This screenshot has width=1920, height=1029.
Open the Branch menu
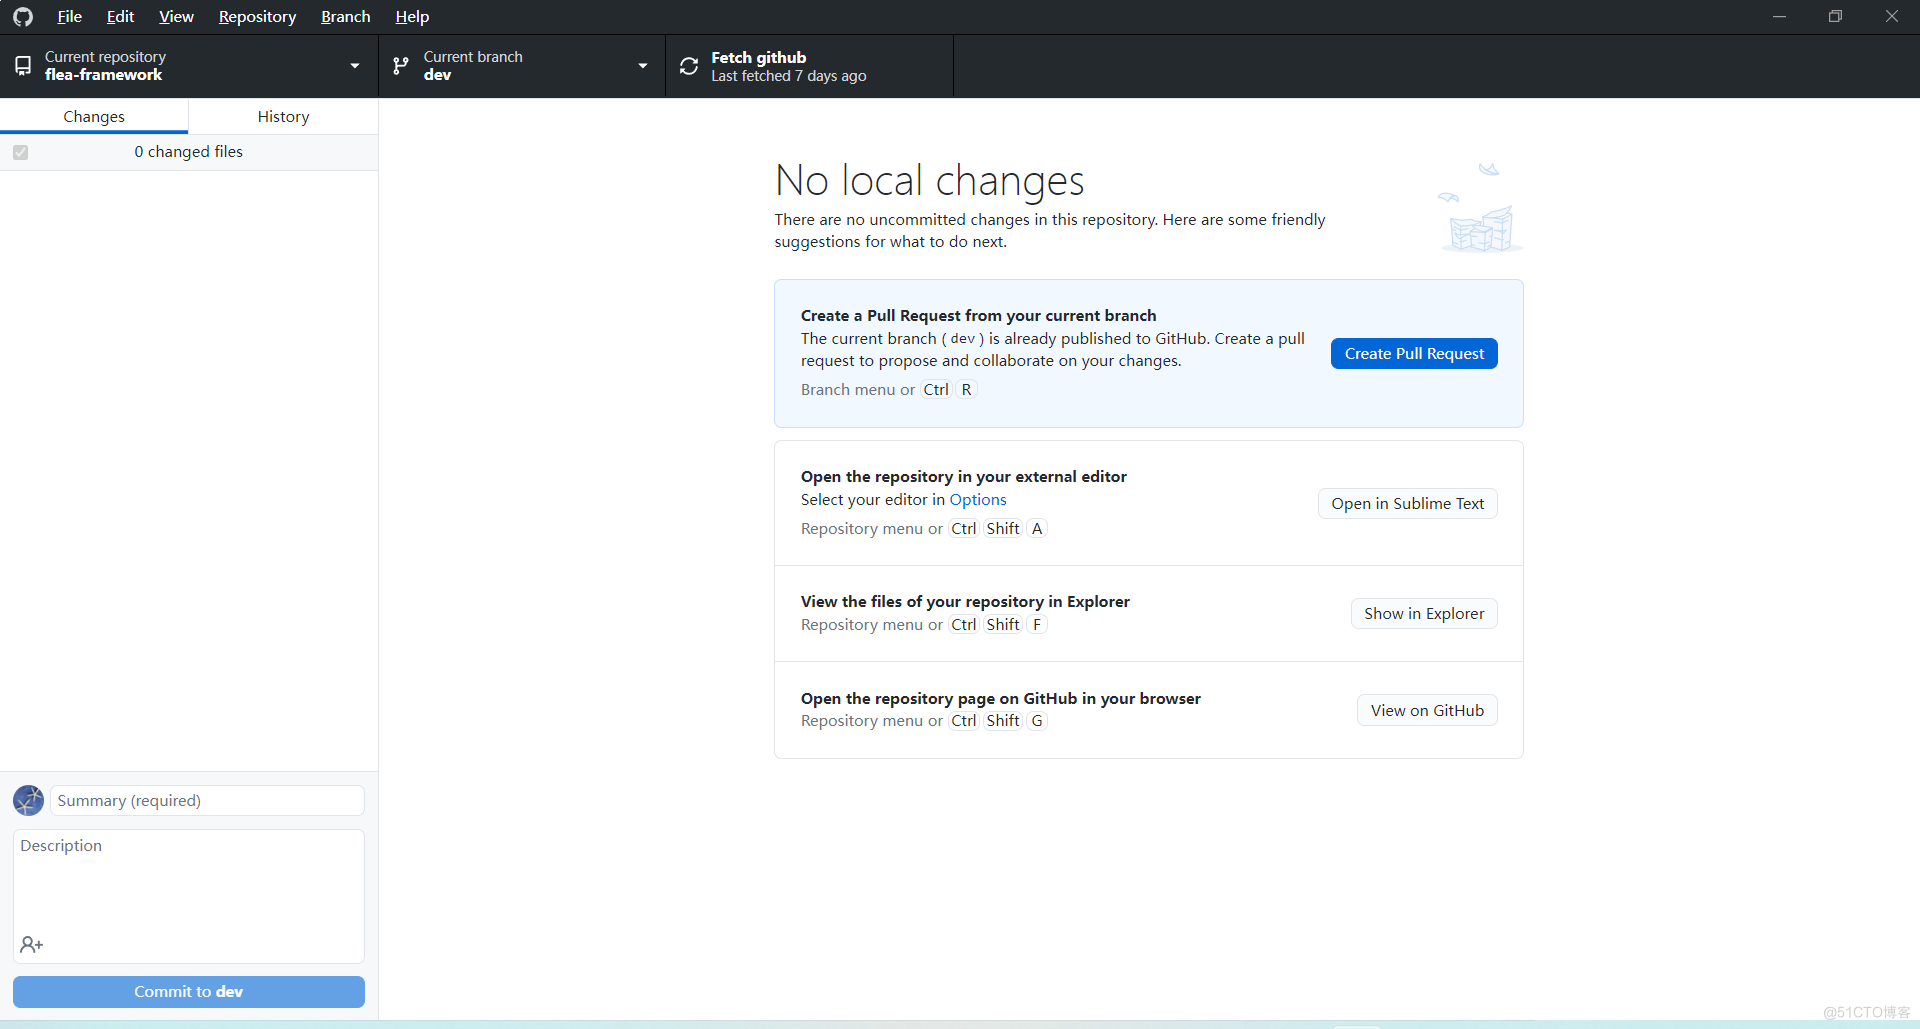(345, 17)
